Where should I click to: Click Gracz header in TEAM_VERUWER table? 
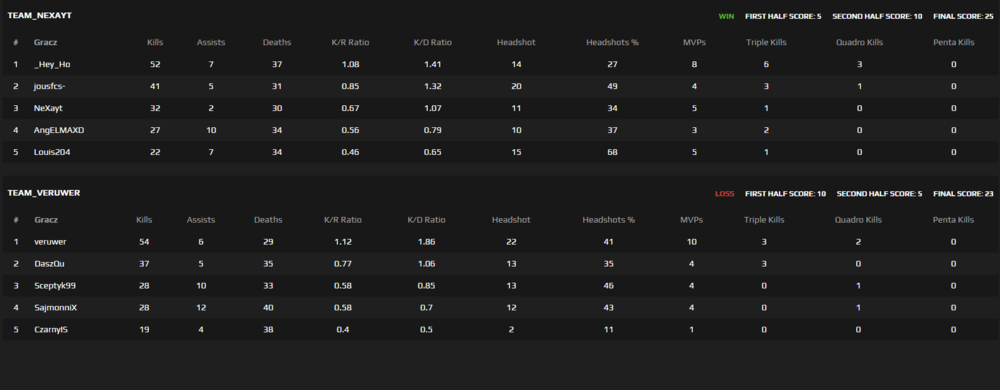(x=46, y=220)
